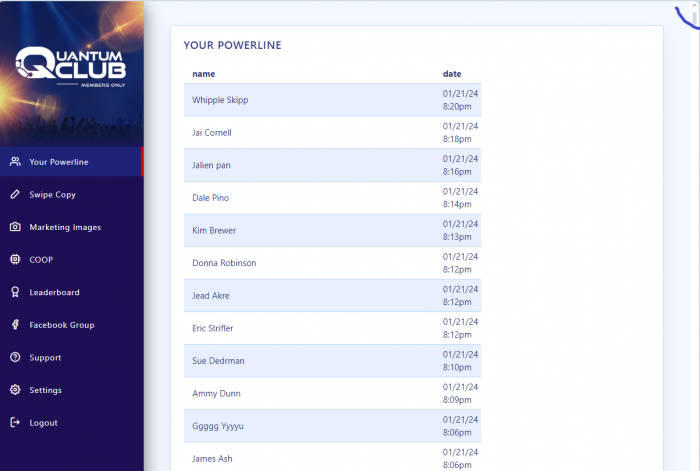Viewport: 700px width, 471px height.
Task: Click the COOP chip icon
Action: pyautogui.click(x=15, y=260)
